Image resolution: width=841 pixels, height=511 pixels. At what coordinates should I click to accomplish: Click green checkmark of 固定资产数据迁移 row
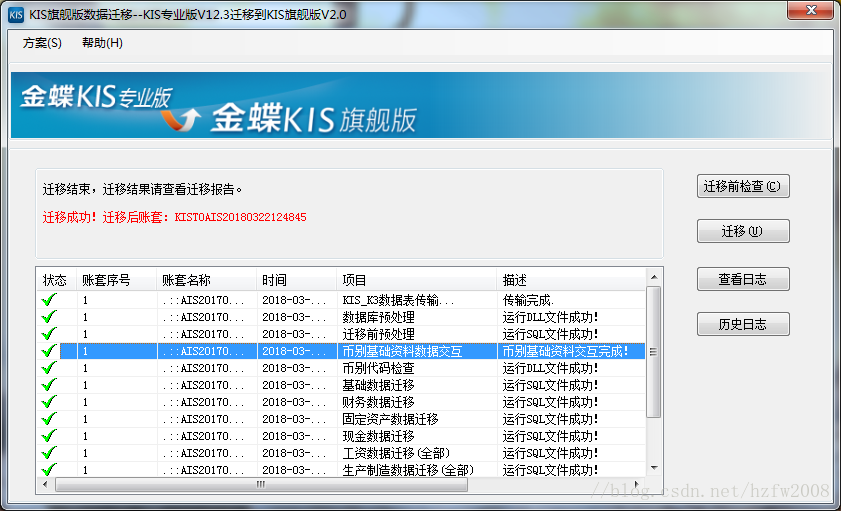point(49,419)
